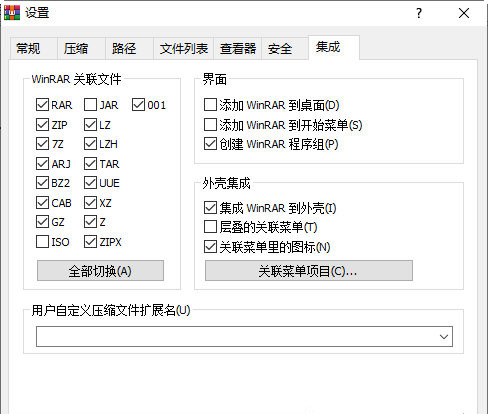
Task: Click the custom archive extension input field
Action: click(244, 337)
